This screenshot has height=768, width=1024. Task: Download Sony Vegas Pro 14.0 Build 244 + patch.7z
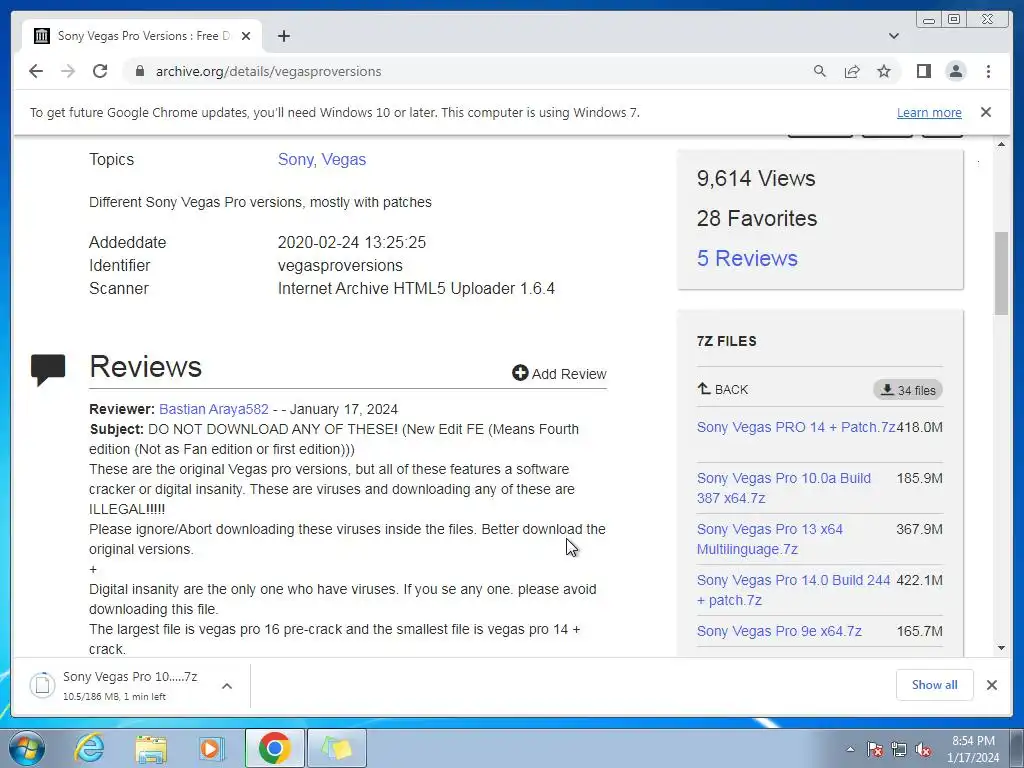point(793,590)
